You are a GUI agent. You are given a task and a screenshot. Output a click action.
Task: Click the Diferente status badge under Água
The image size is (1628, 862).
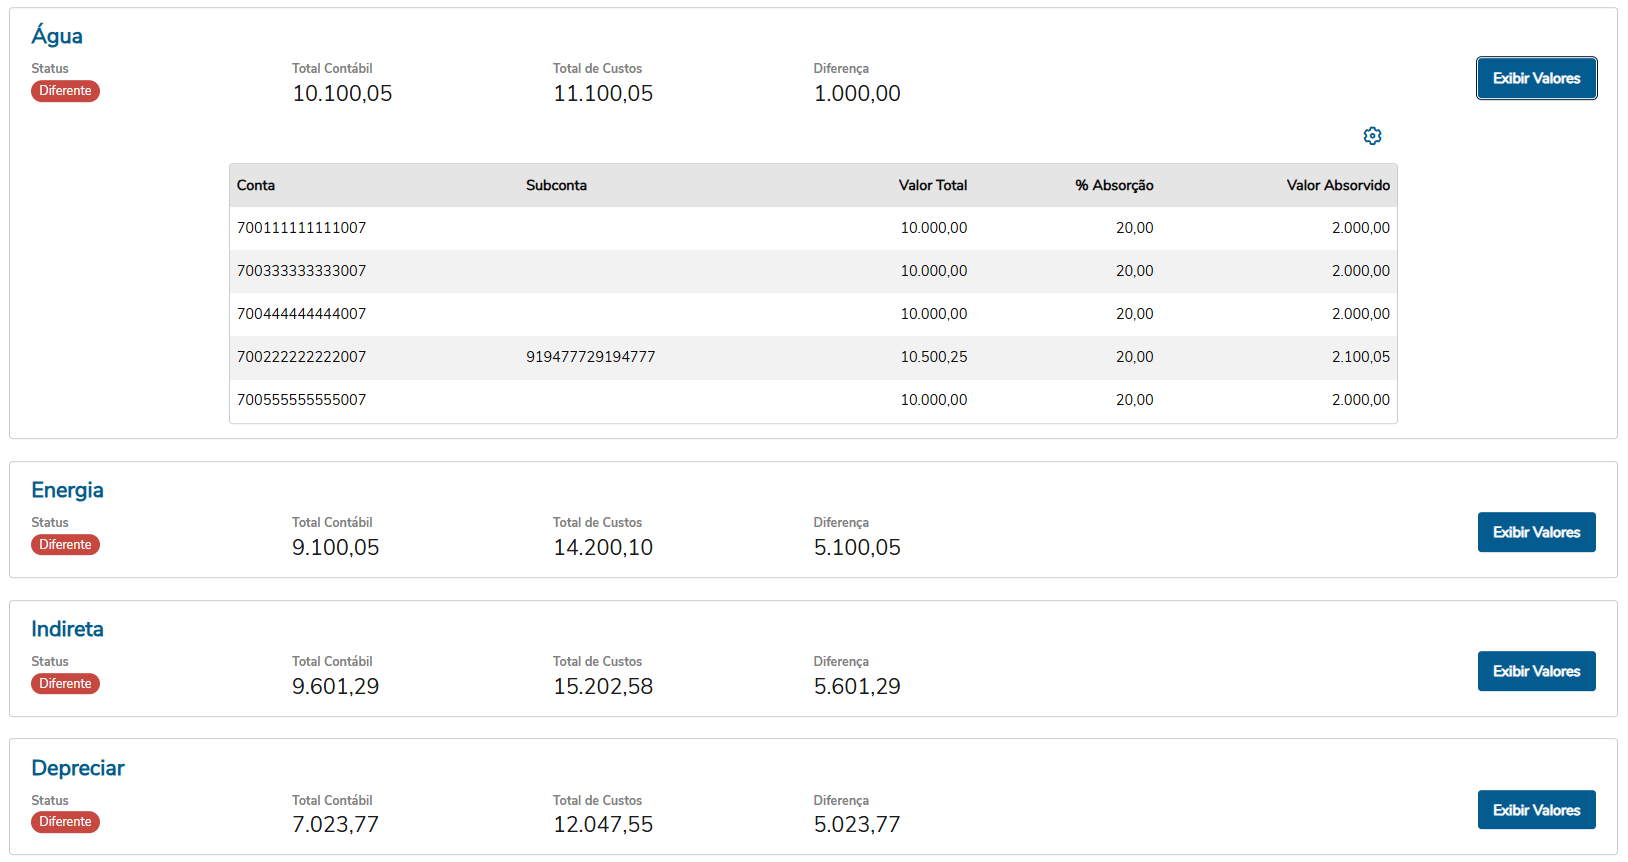(65, 91)
